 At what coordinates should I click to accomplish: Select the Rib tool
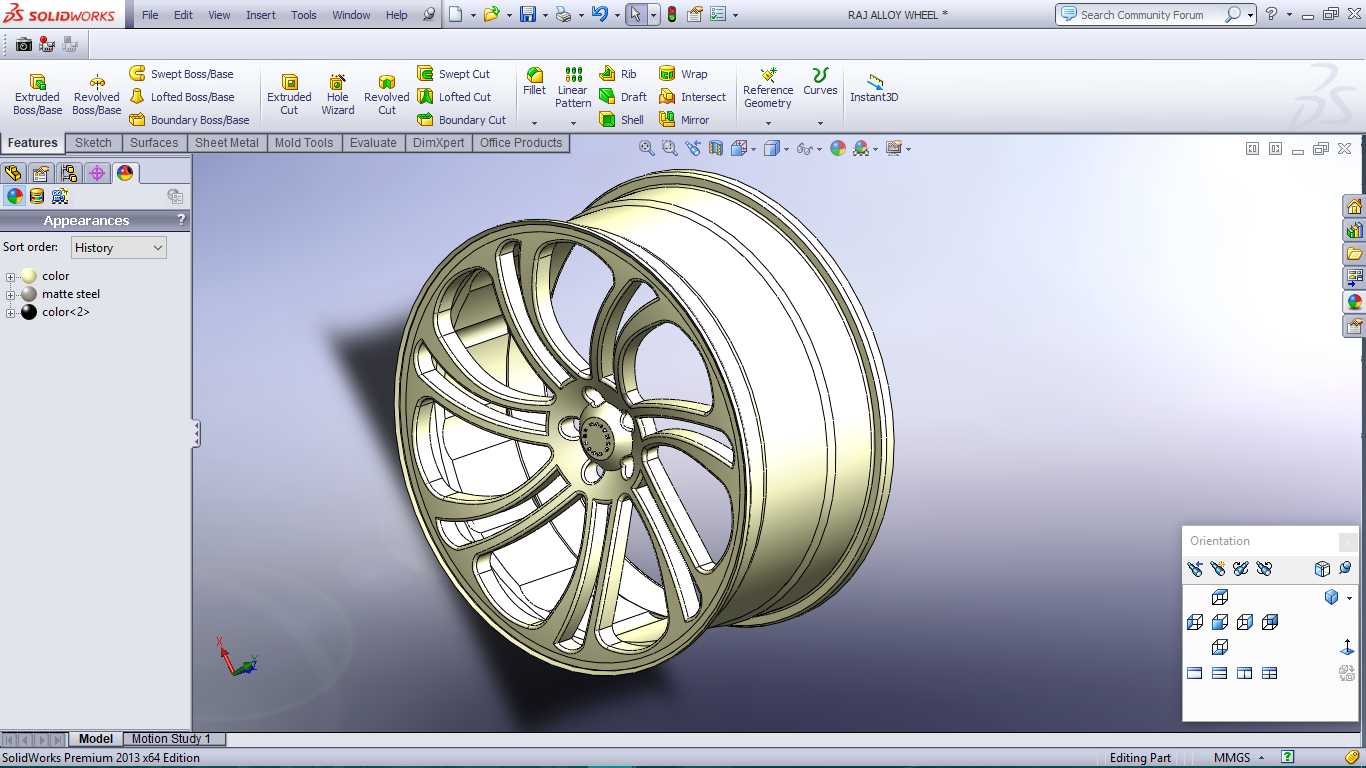pyautogui.click(x=618, y=74)
